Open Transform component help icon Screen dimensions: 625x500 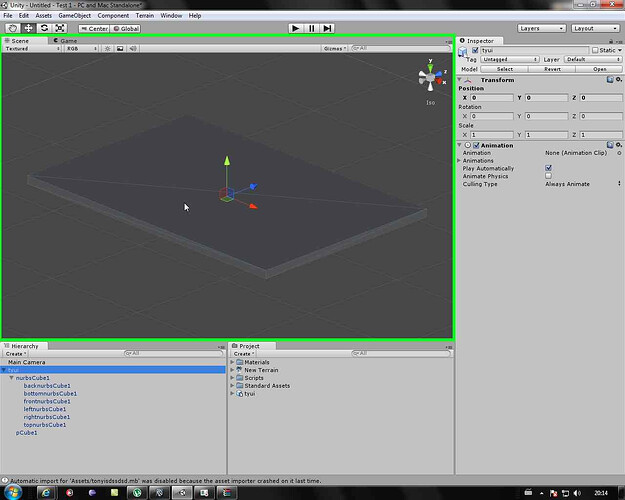coord(610,80)
